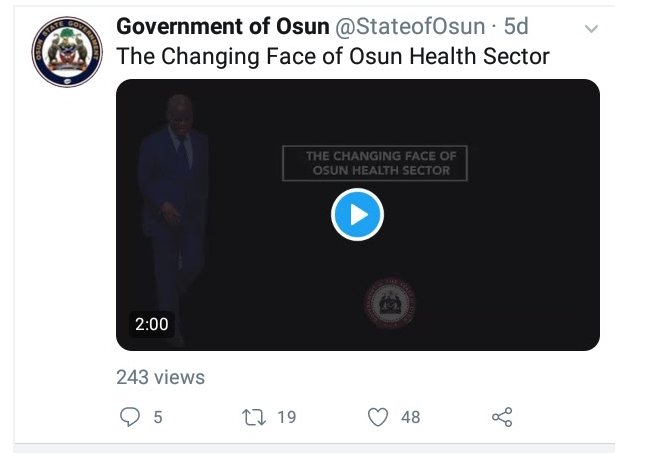The width and height of the screenshot is (662, 459).
Task: Click the retweet count number 19
Action: (287, 417)
